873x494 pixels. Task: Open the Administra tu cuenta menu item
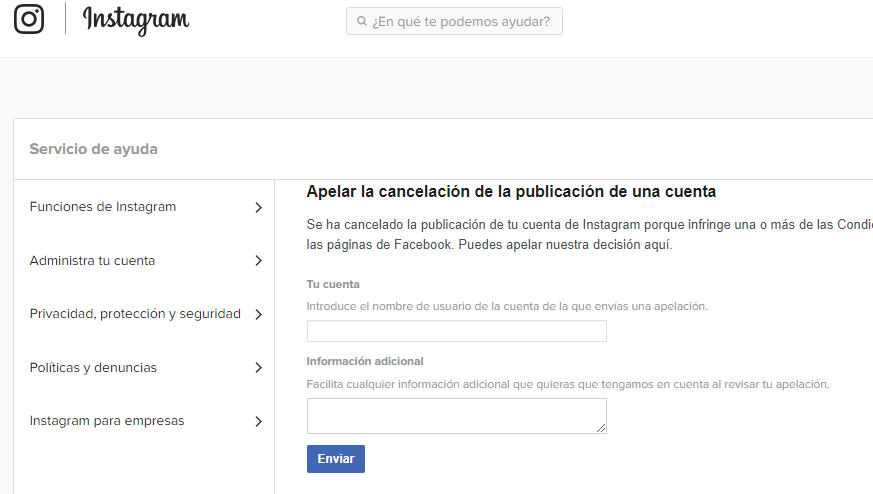(92, 261)
